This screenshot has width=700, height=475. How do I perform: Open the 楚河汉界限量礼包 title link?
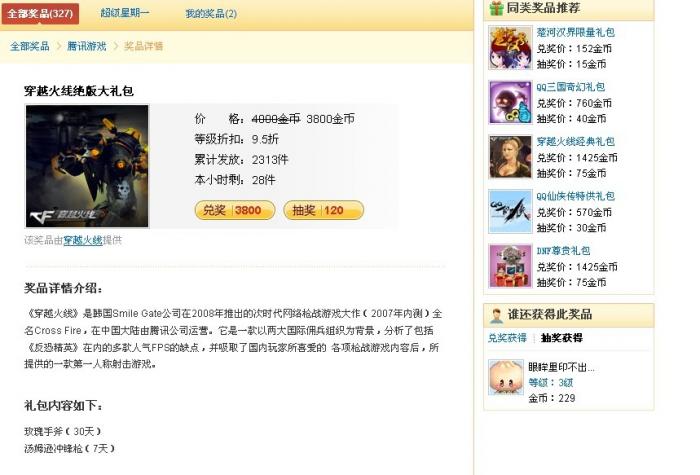click(x=575, y=32)
